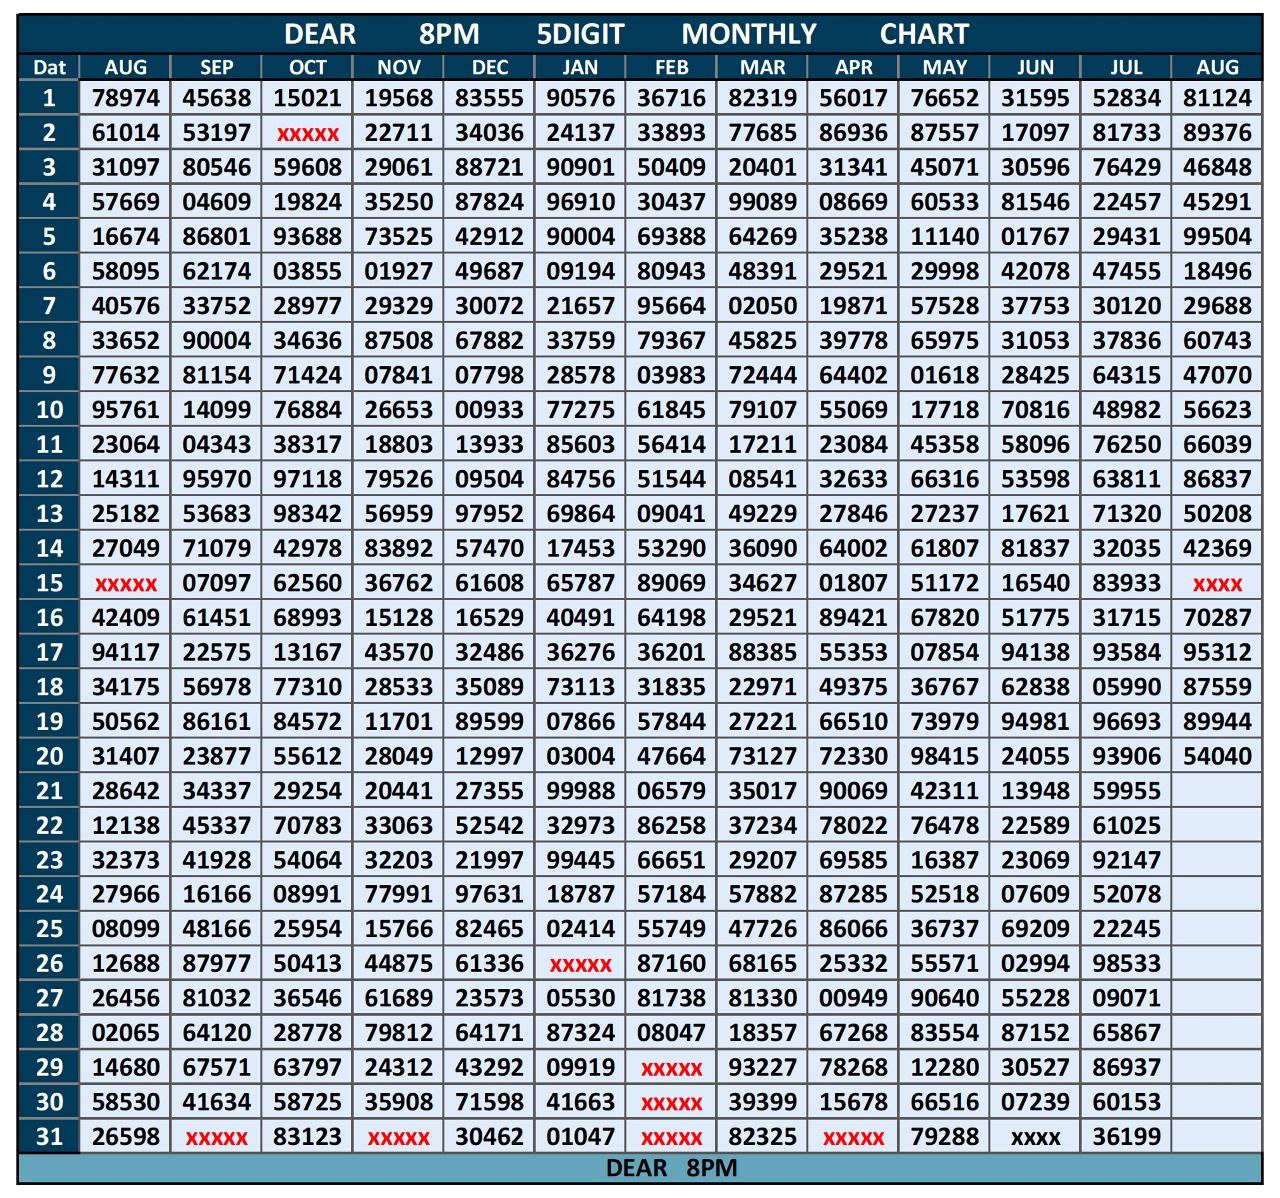Click cell value 04609
The width and height of the screenshot is (1280, 1198).
(216, 202)
